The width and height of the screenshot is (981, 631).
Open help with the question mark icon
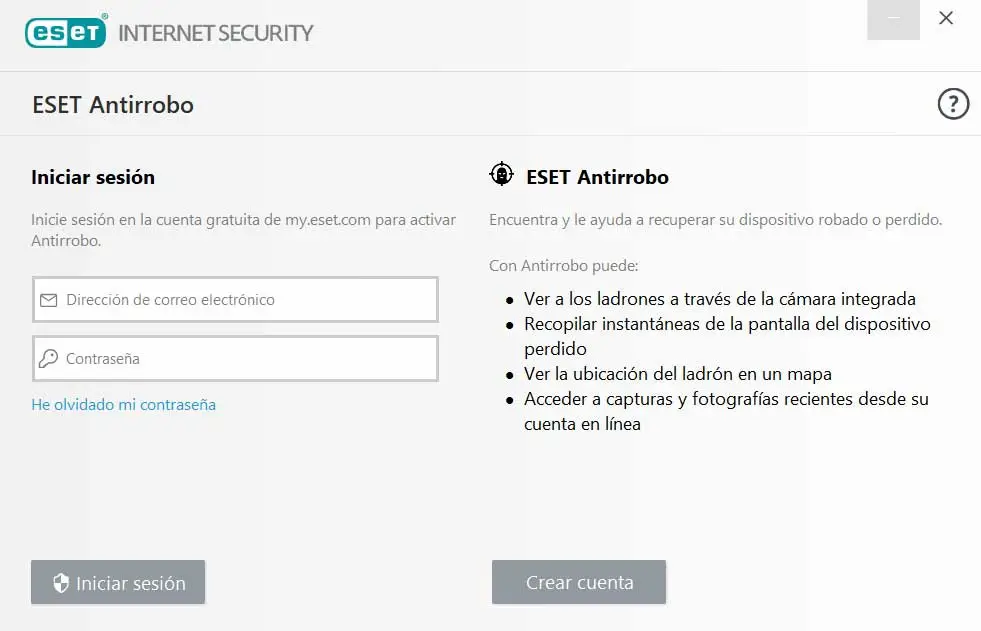(953, 104)
